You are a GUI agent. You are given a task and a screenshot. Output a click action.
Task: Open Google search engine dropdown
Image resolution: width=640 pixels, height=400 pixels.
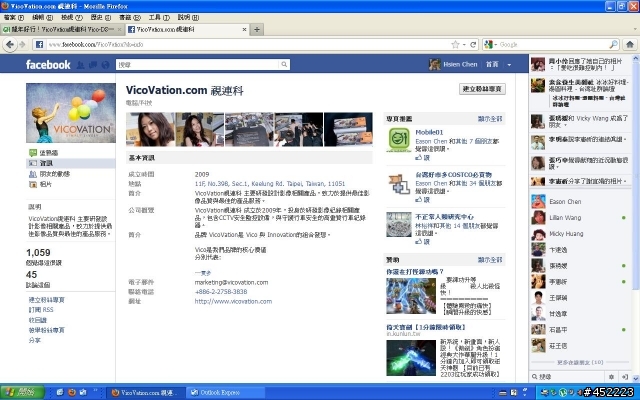(x=490, y=44)
